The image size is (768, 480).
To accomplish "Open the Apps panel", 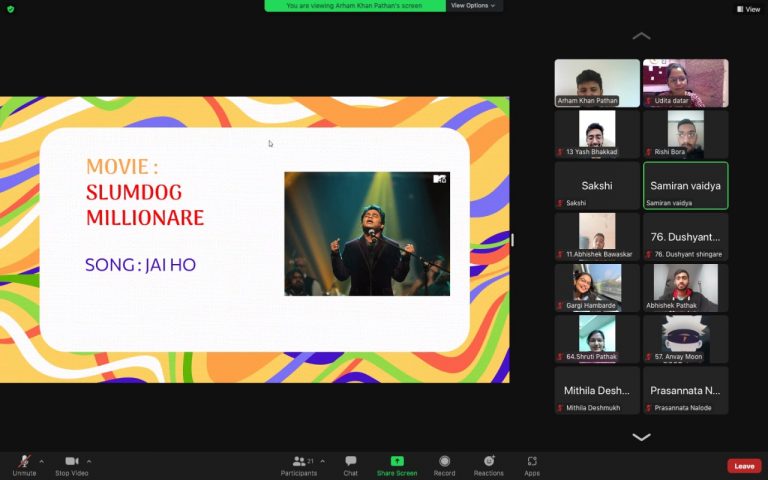I will [532, 466].
